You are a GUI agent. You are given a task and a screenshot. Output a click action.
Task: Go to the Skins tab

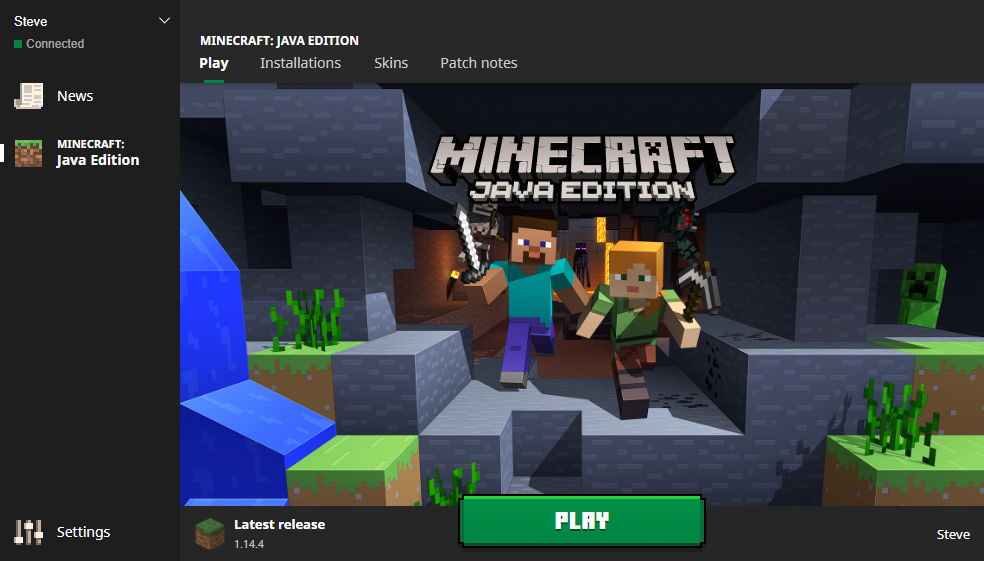coord(391,63)
